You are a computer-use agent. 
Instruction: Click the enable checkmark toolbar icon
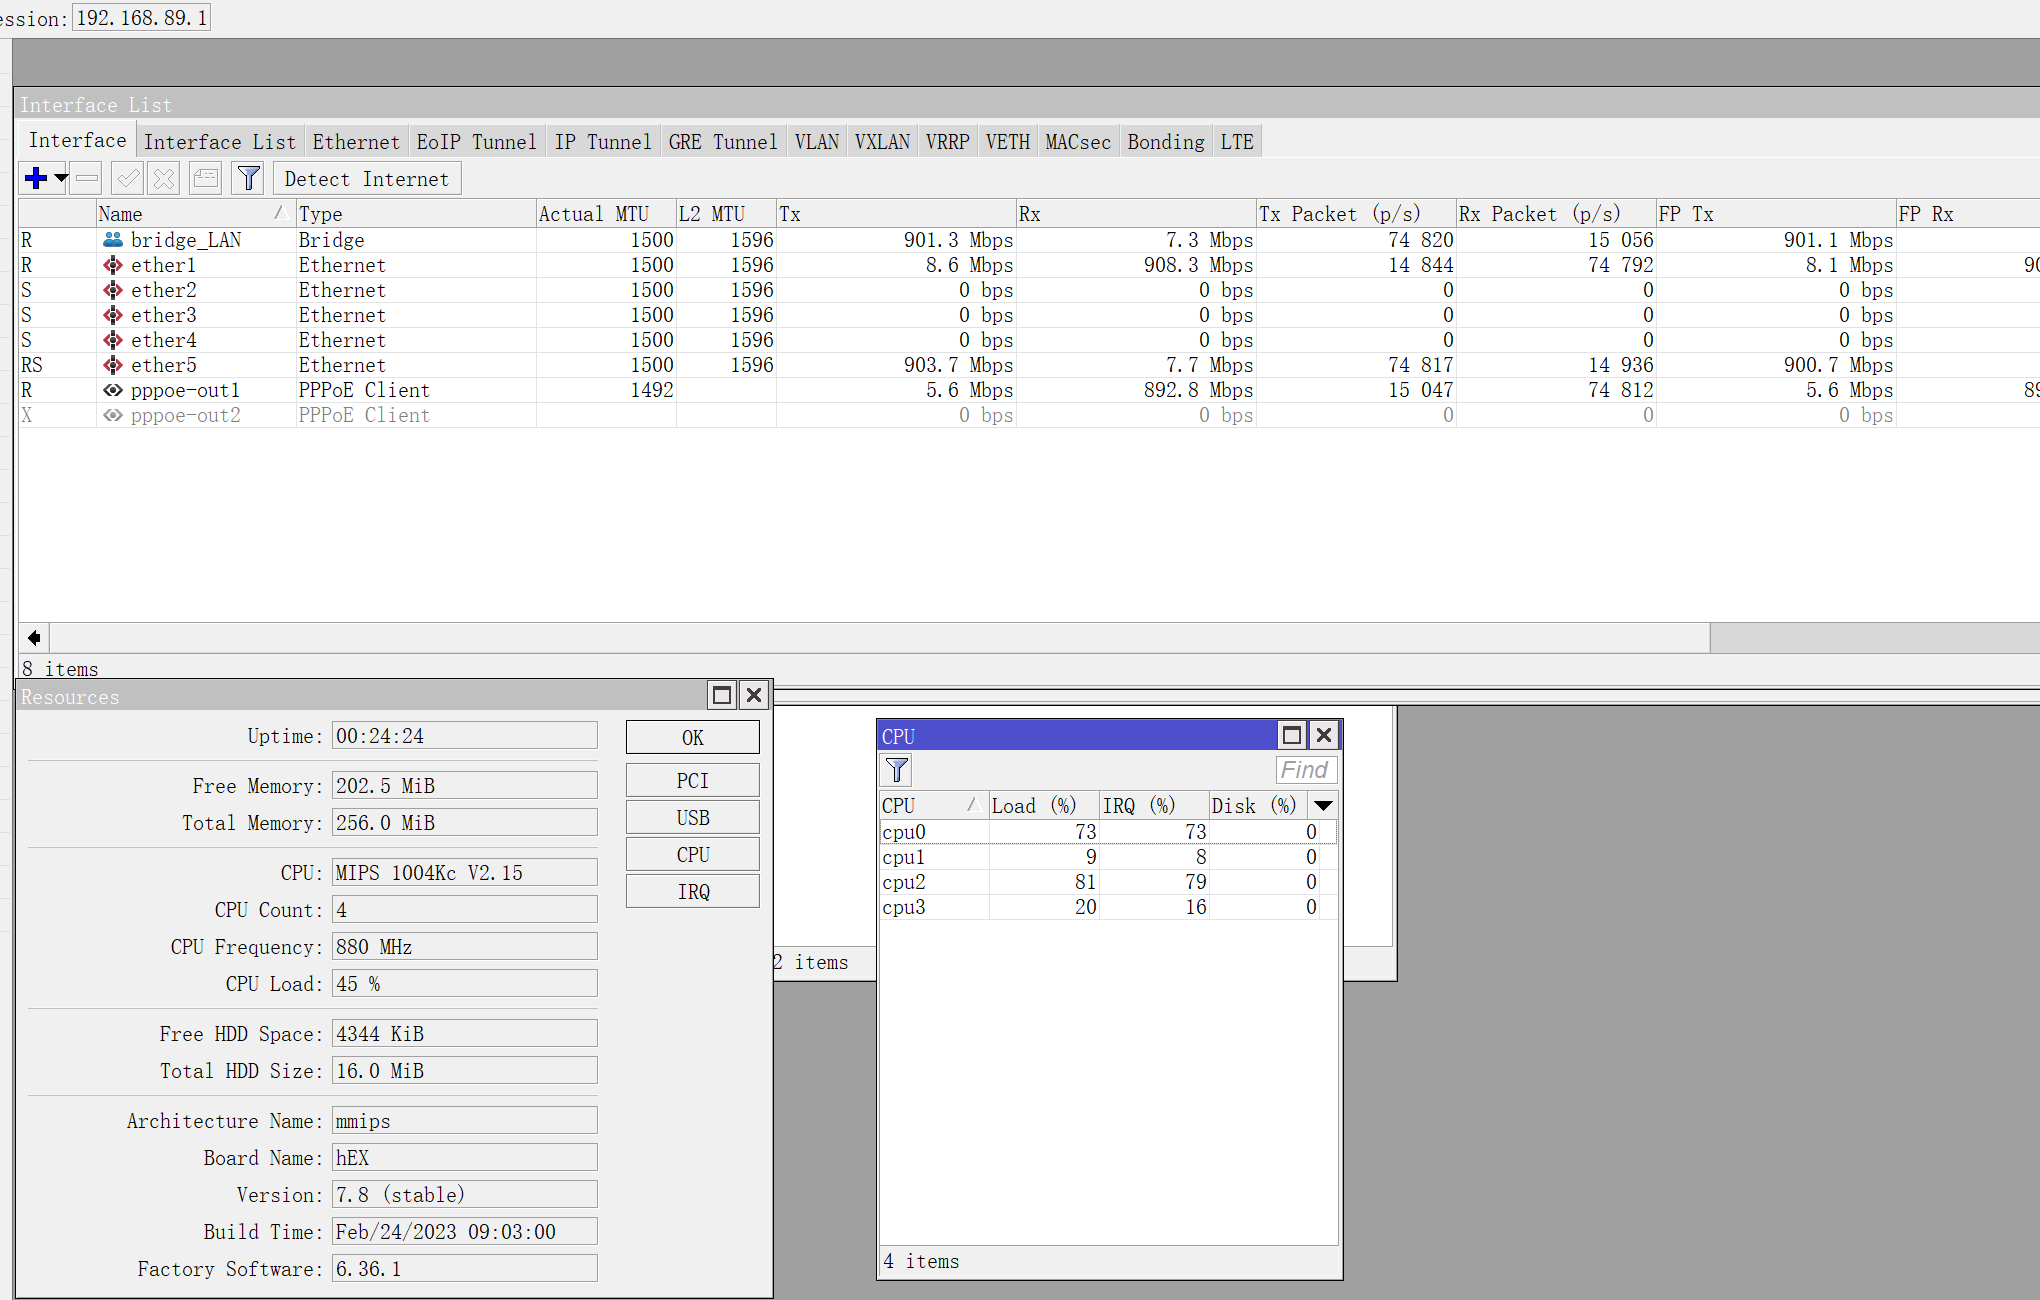[x=128, y=179]
